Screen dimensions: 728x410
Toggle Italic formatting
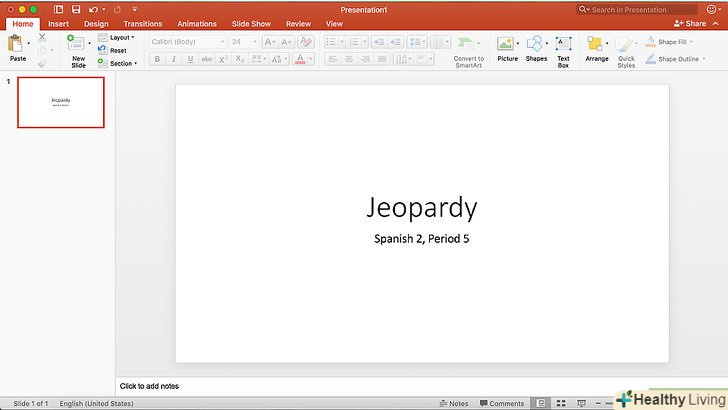click(173, 59)
